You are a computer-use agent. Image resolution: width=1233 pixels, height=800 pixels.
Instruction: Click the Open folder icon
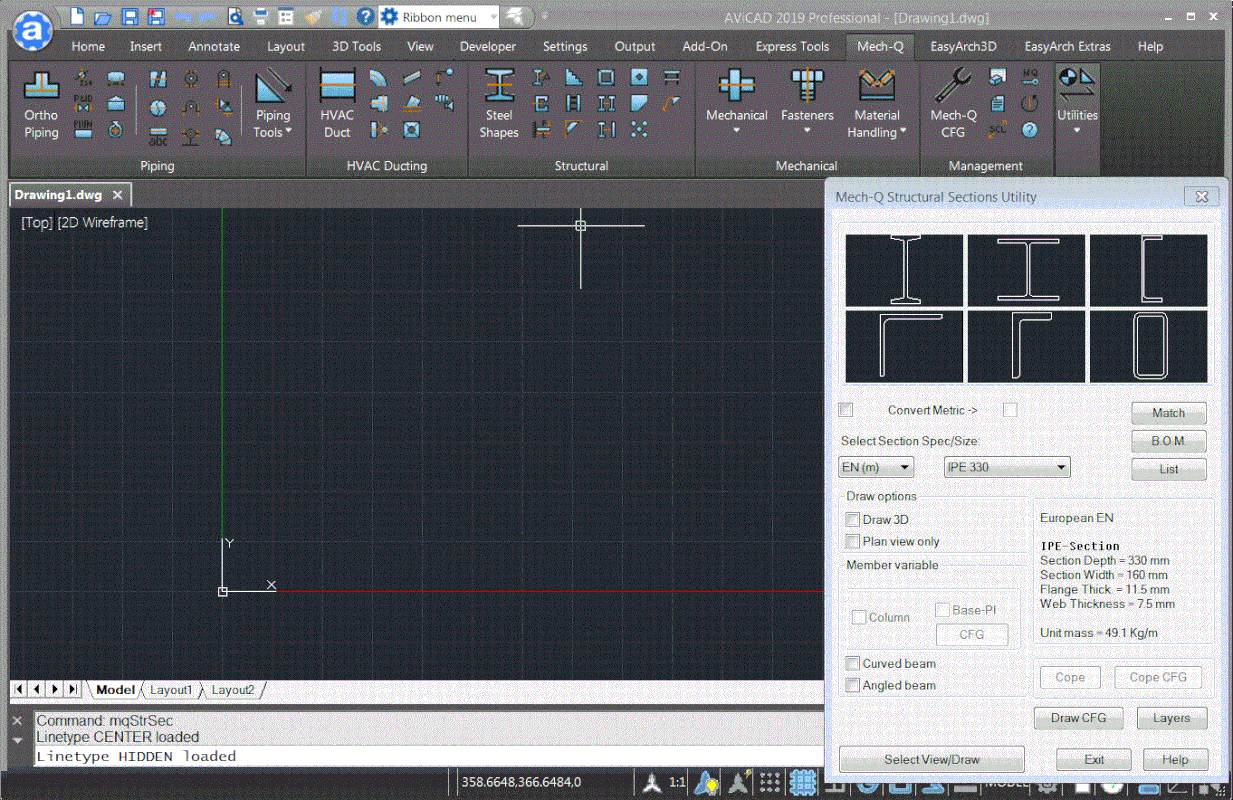click(103, 17)
